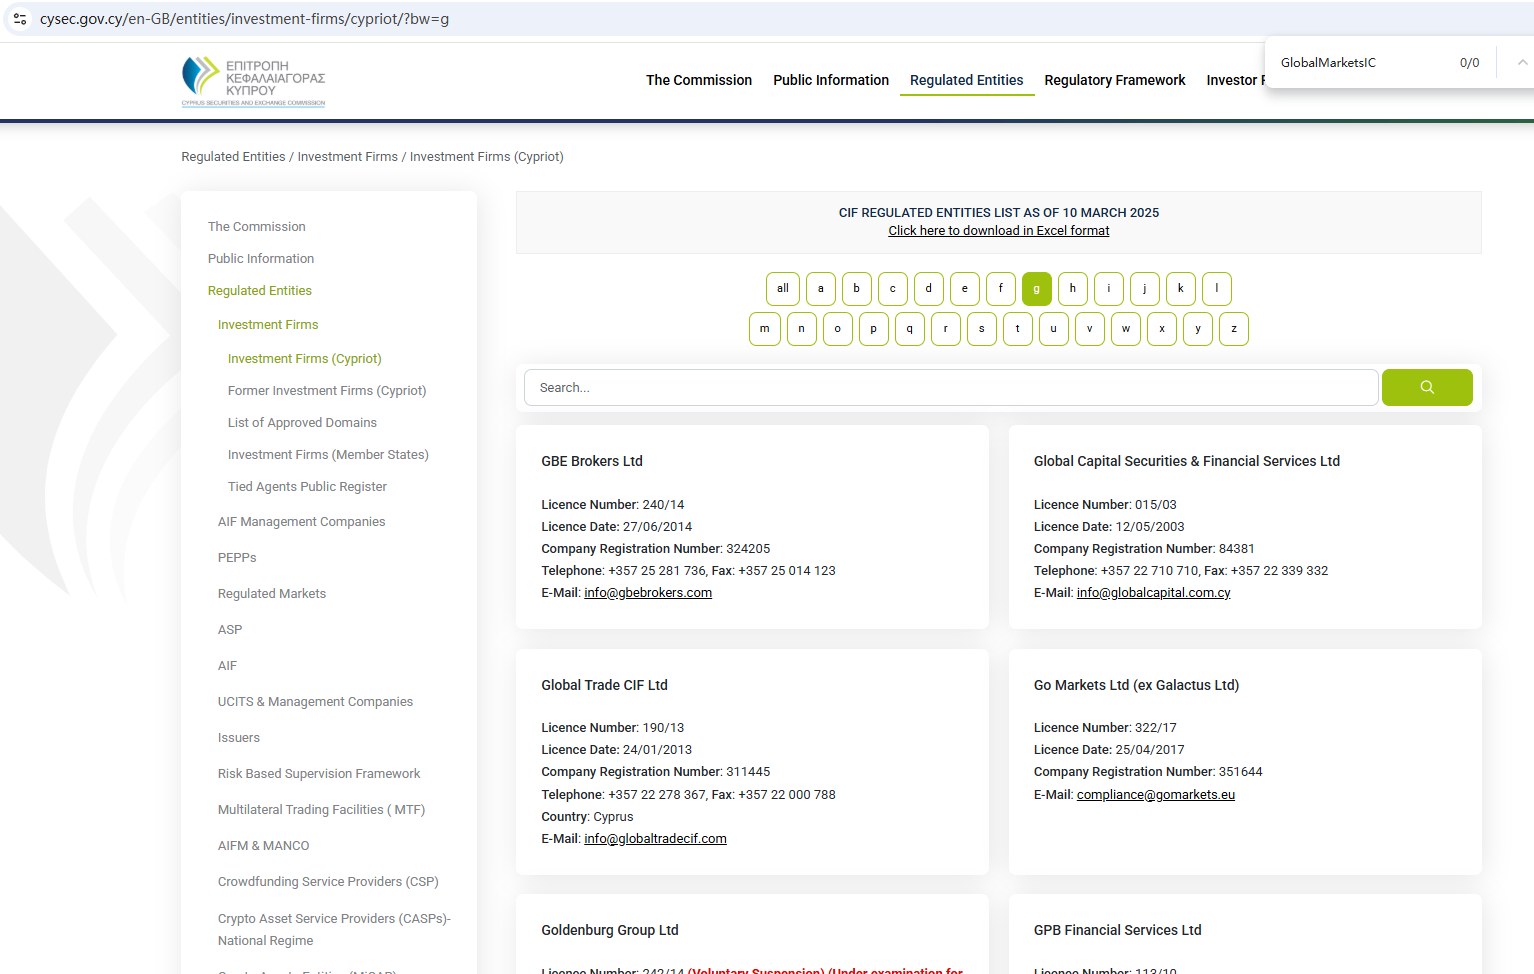Select the 'all' letter filter
The image size is (1534, 974).
click(x=783, y=289)
